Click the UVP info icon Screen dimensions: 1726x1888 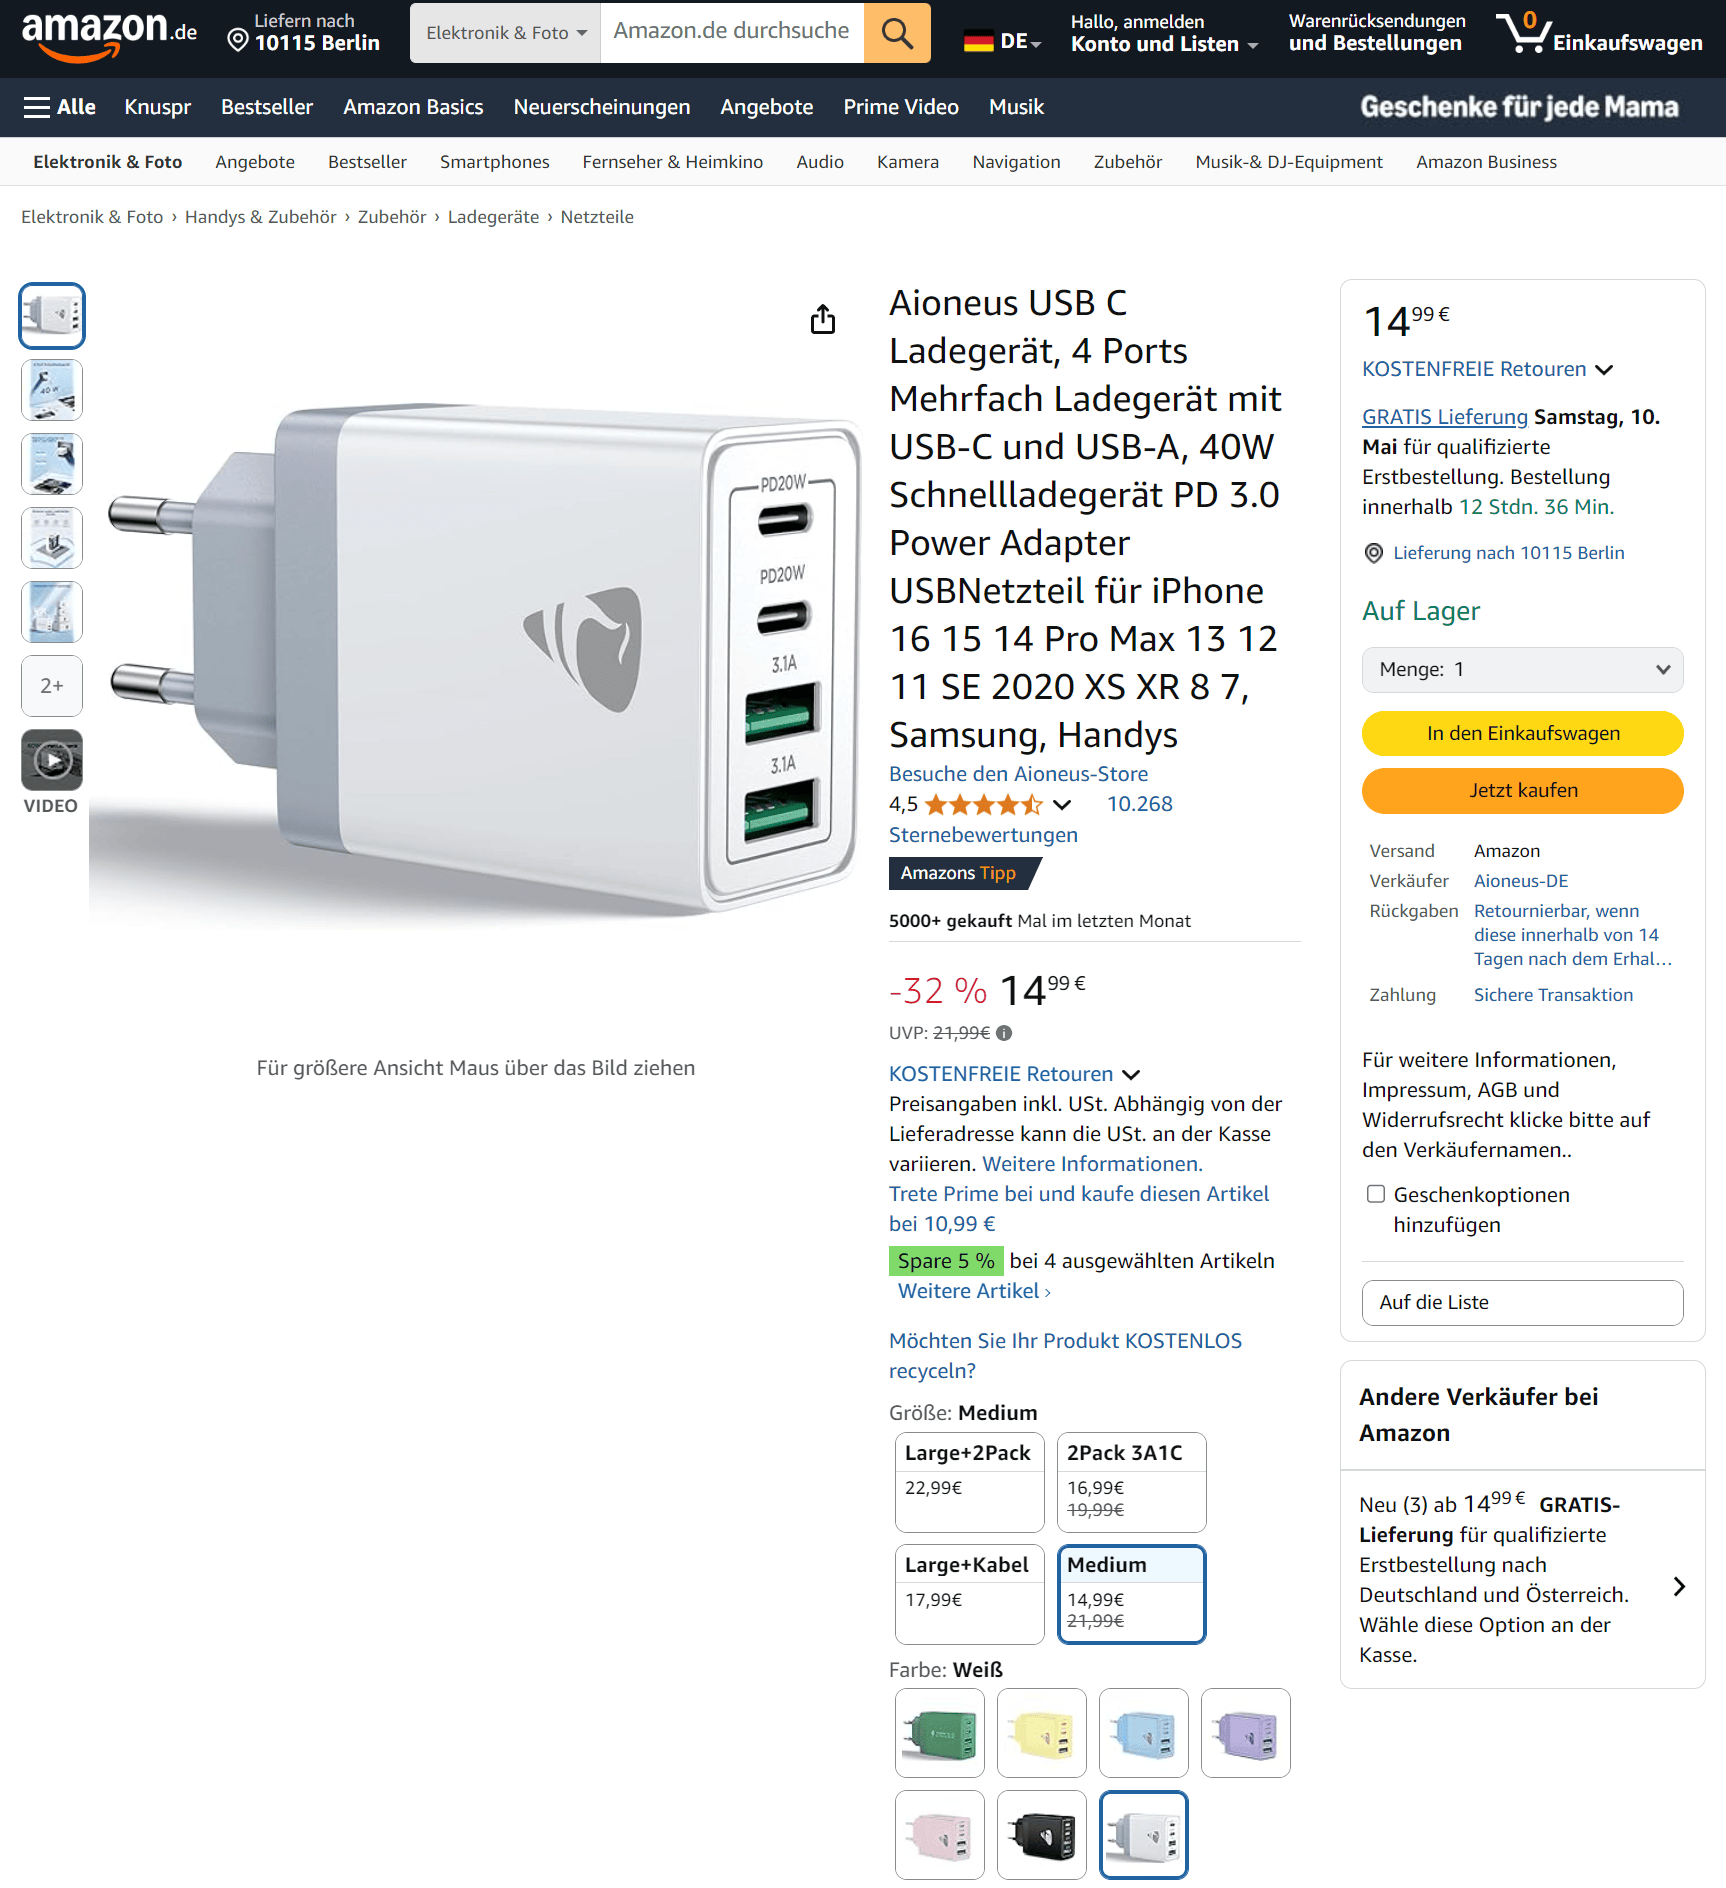pyautogui.click(x=1004, y=1033)
